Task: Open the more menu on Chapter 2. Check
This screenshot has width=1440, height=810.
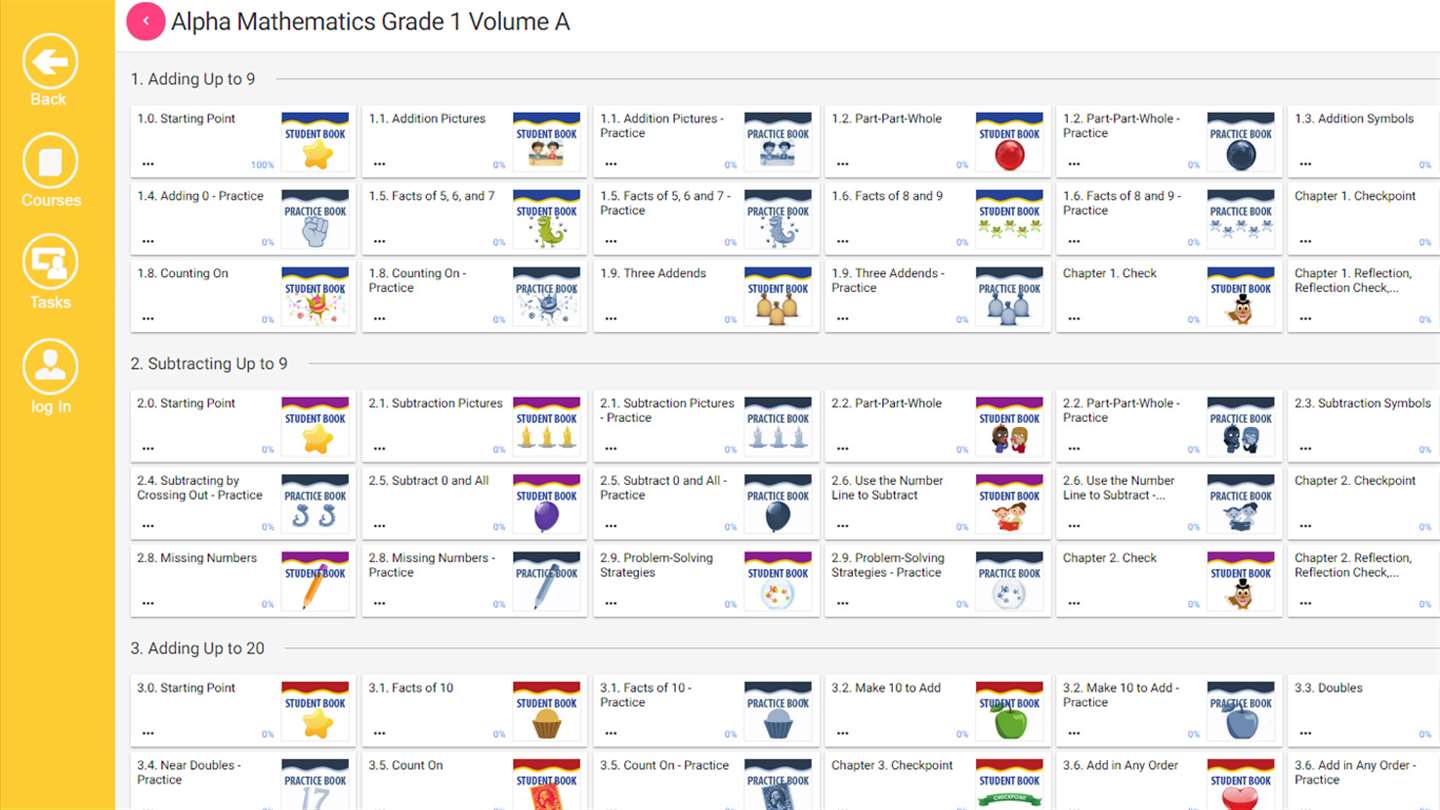Action: [1074, 604]
